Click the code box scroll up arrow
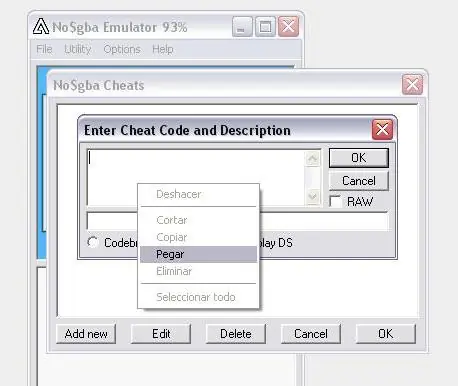 (x=313, y=158)
